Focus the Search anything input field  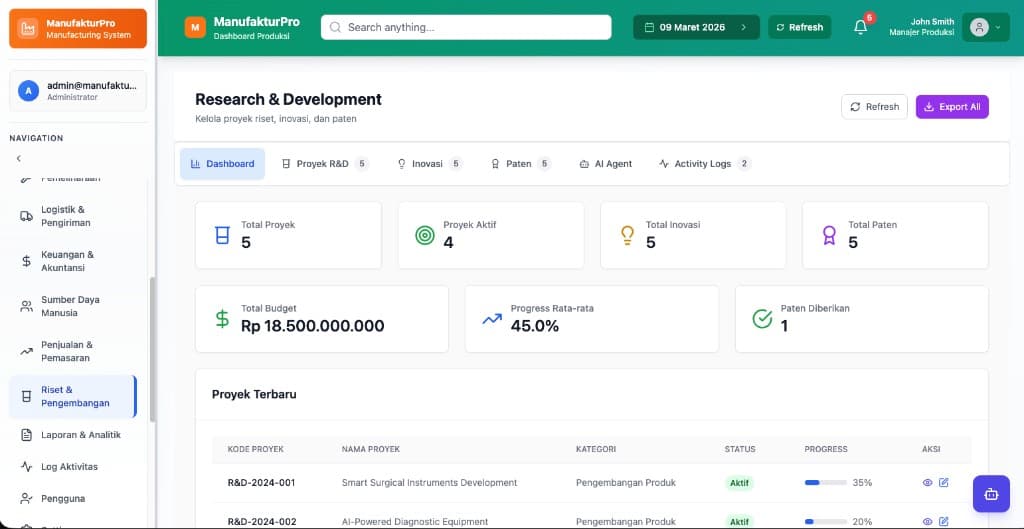point(466,27)
